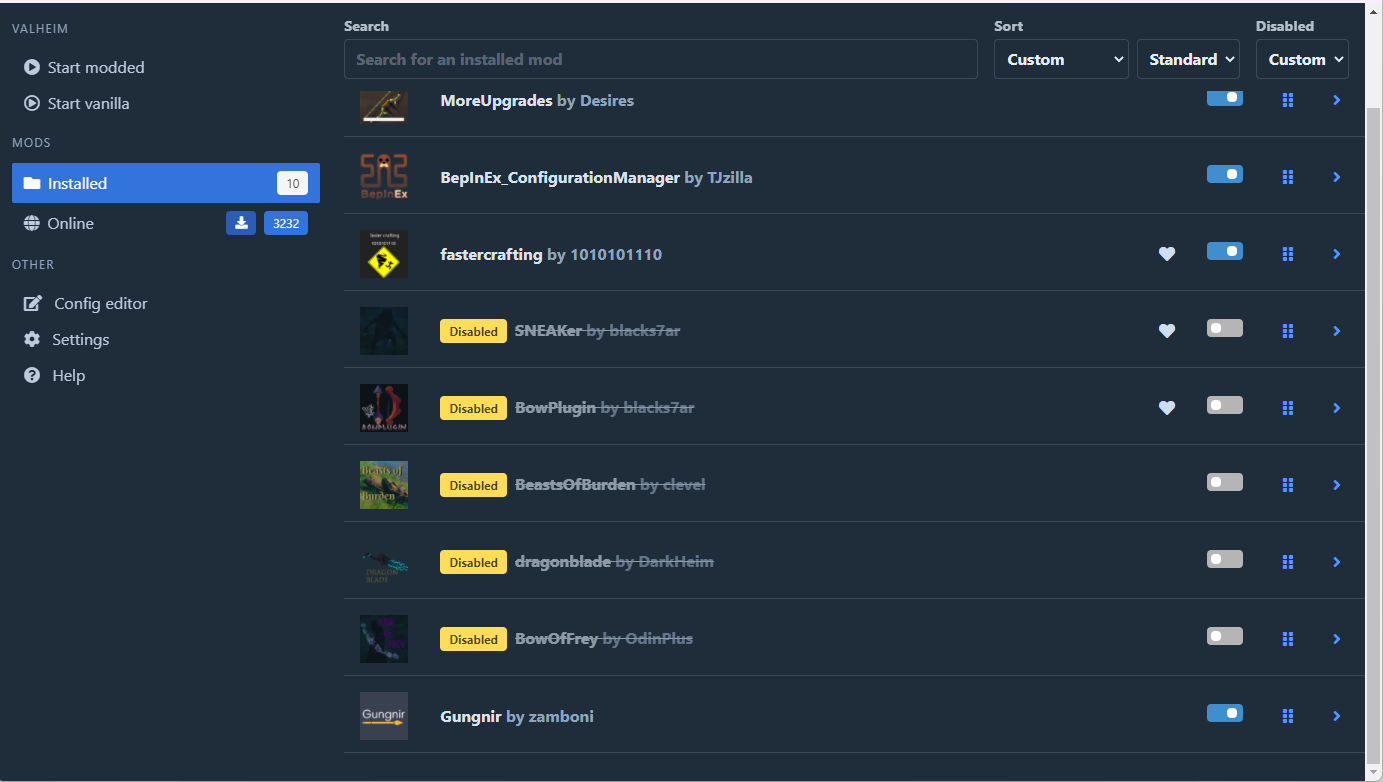Expand the BowOfFrey row chevron

coord(1337,639)
